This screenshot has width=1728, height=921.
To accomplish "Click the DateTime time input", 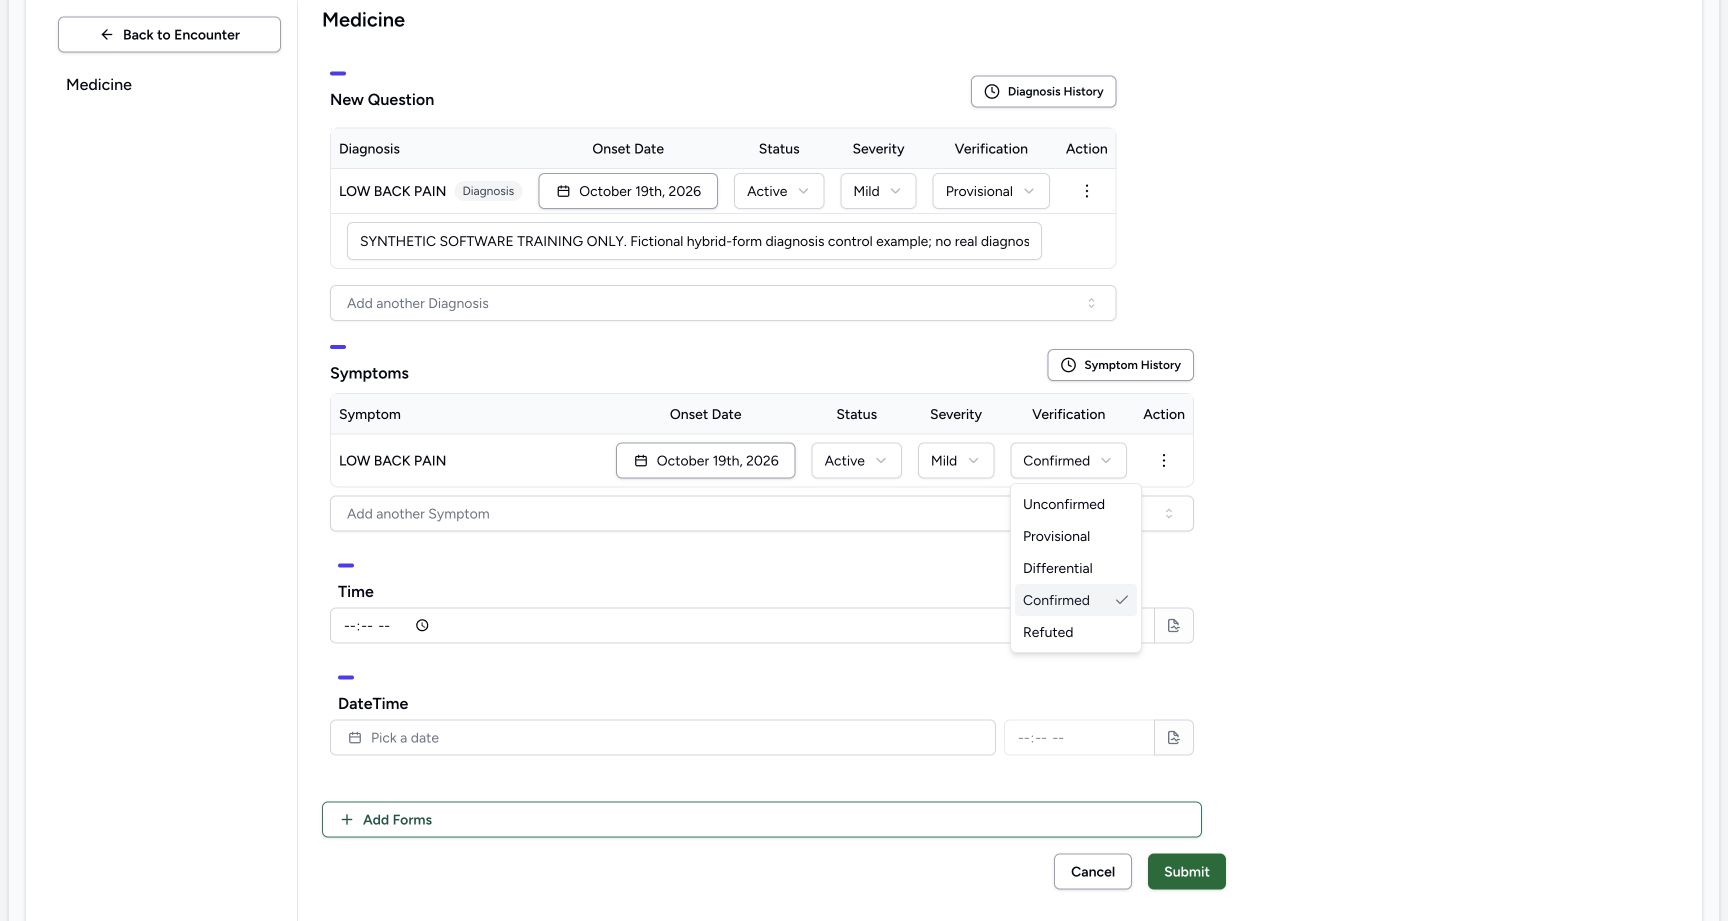I will pos(1079,738).
